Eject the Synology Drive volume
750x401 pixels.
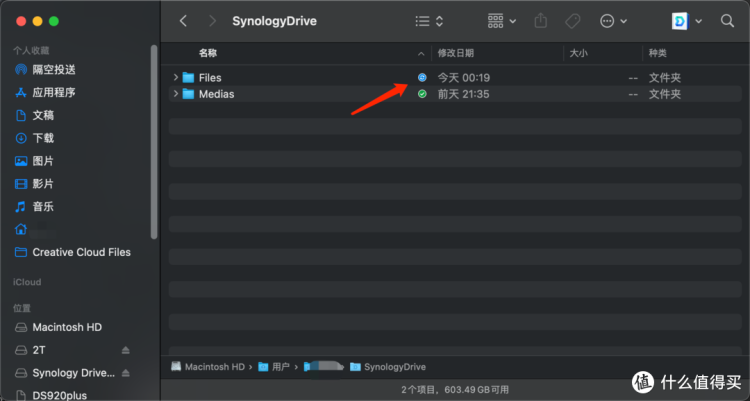[x=125, y=373]
